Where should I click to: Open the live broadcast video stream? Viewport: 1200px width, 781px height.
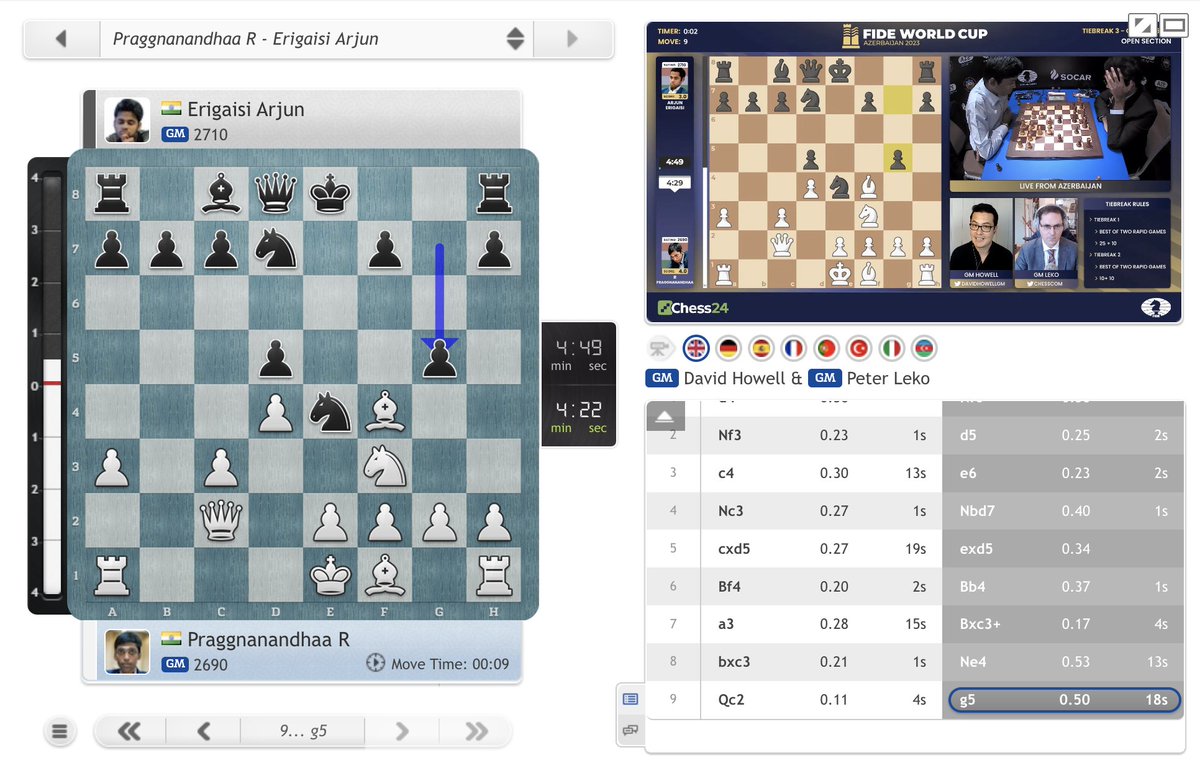[914, 173]
